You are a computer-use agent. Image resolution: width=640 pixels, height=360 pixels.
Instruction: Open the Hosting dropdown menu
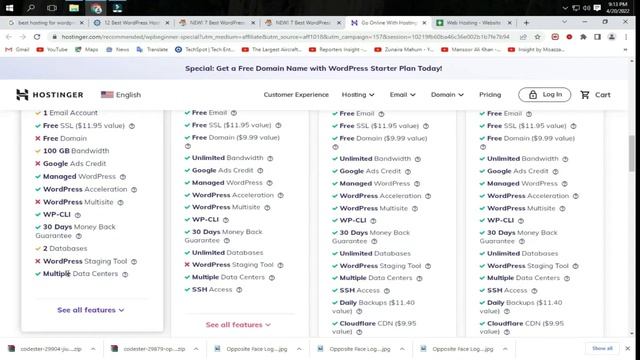click(358, 95)
